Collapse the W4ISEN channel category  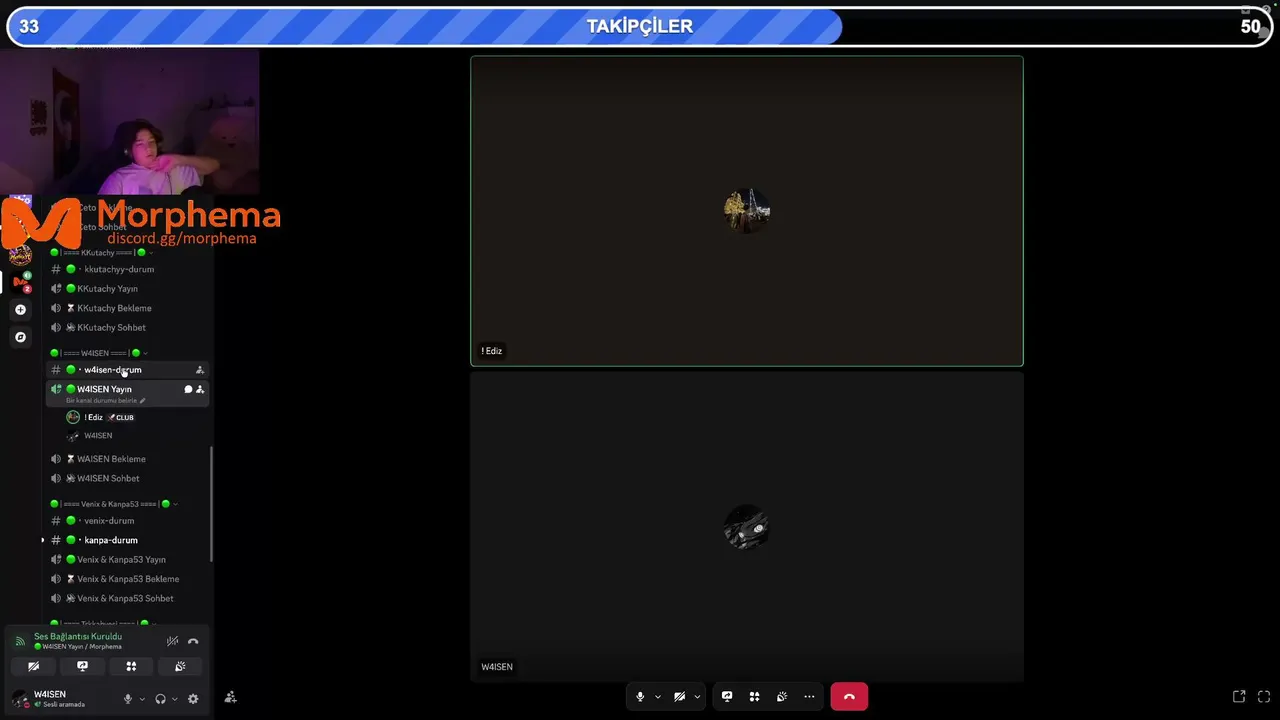coord(99,353)
